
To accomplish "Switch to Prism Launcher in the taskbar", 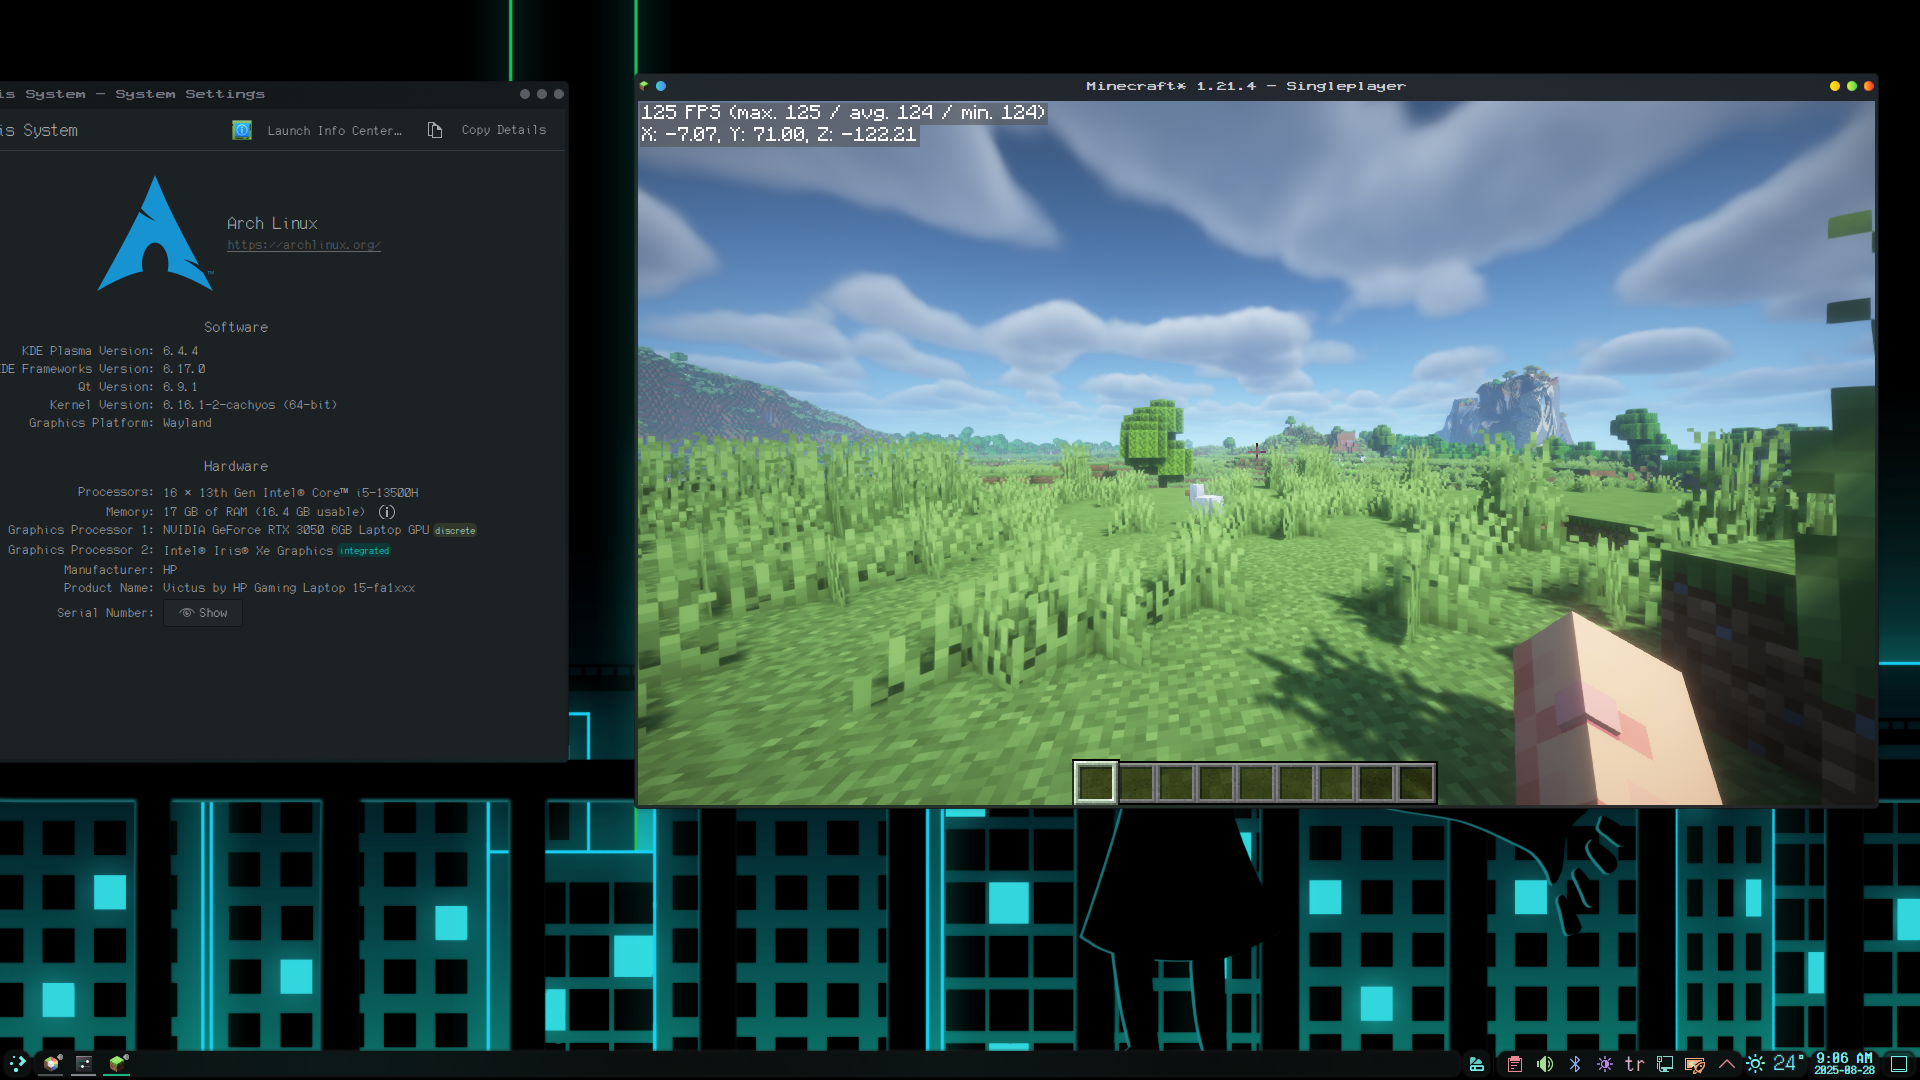I will tap(51, 1063).
